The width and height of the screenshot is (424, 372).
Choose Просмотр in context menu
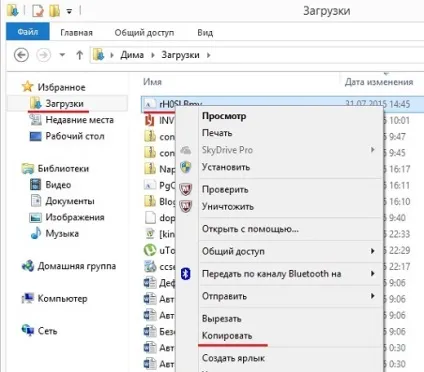tap(224, 116)
